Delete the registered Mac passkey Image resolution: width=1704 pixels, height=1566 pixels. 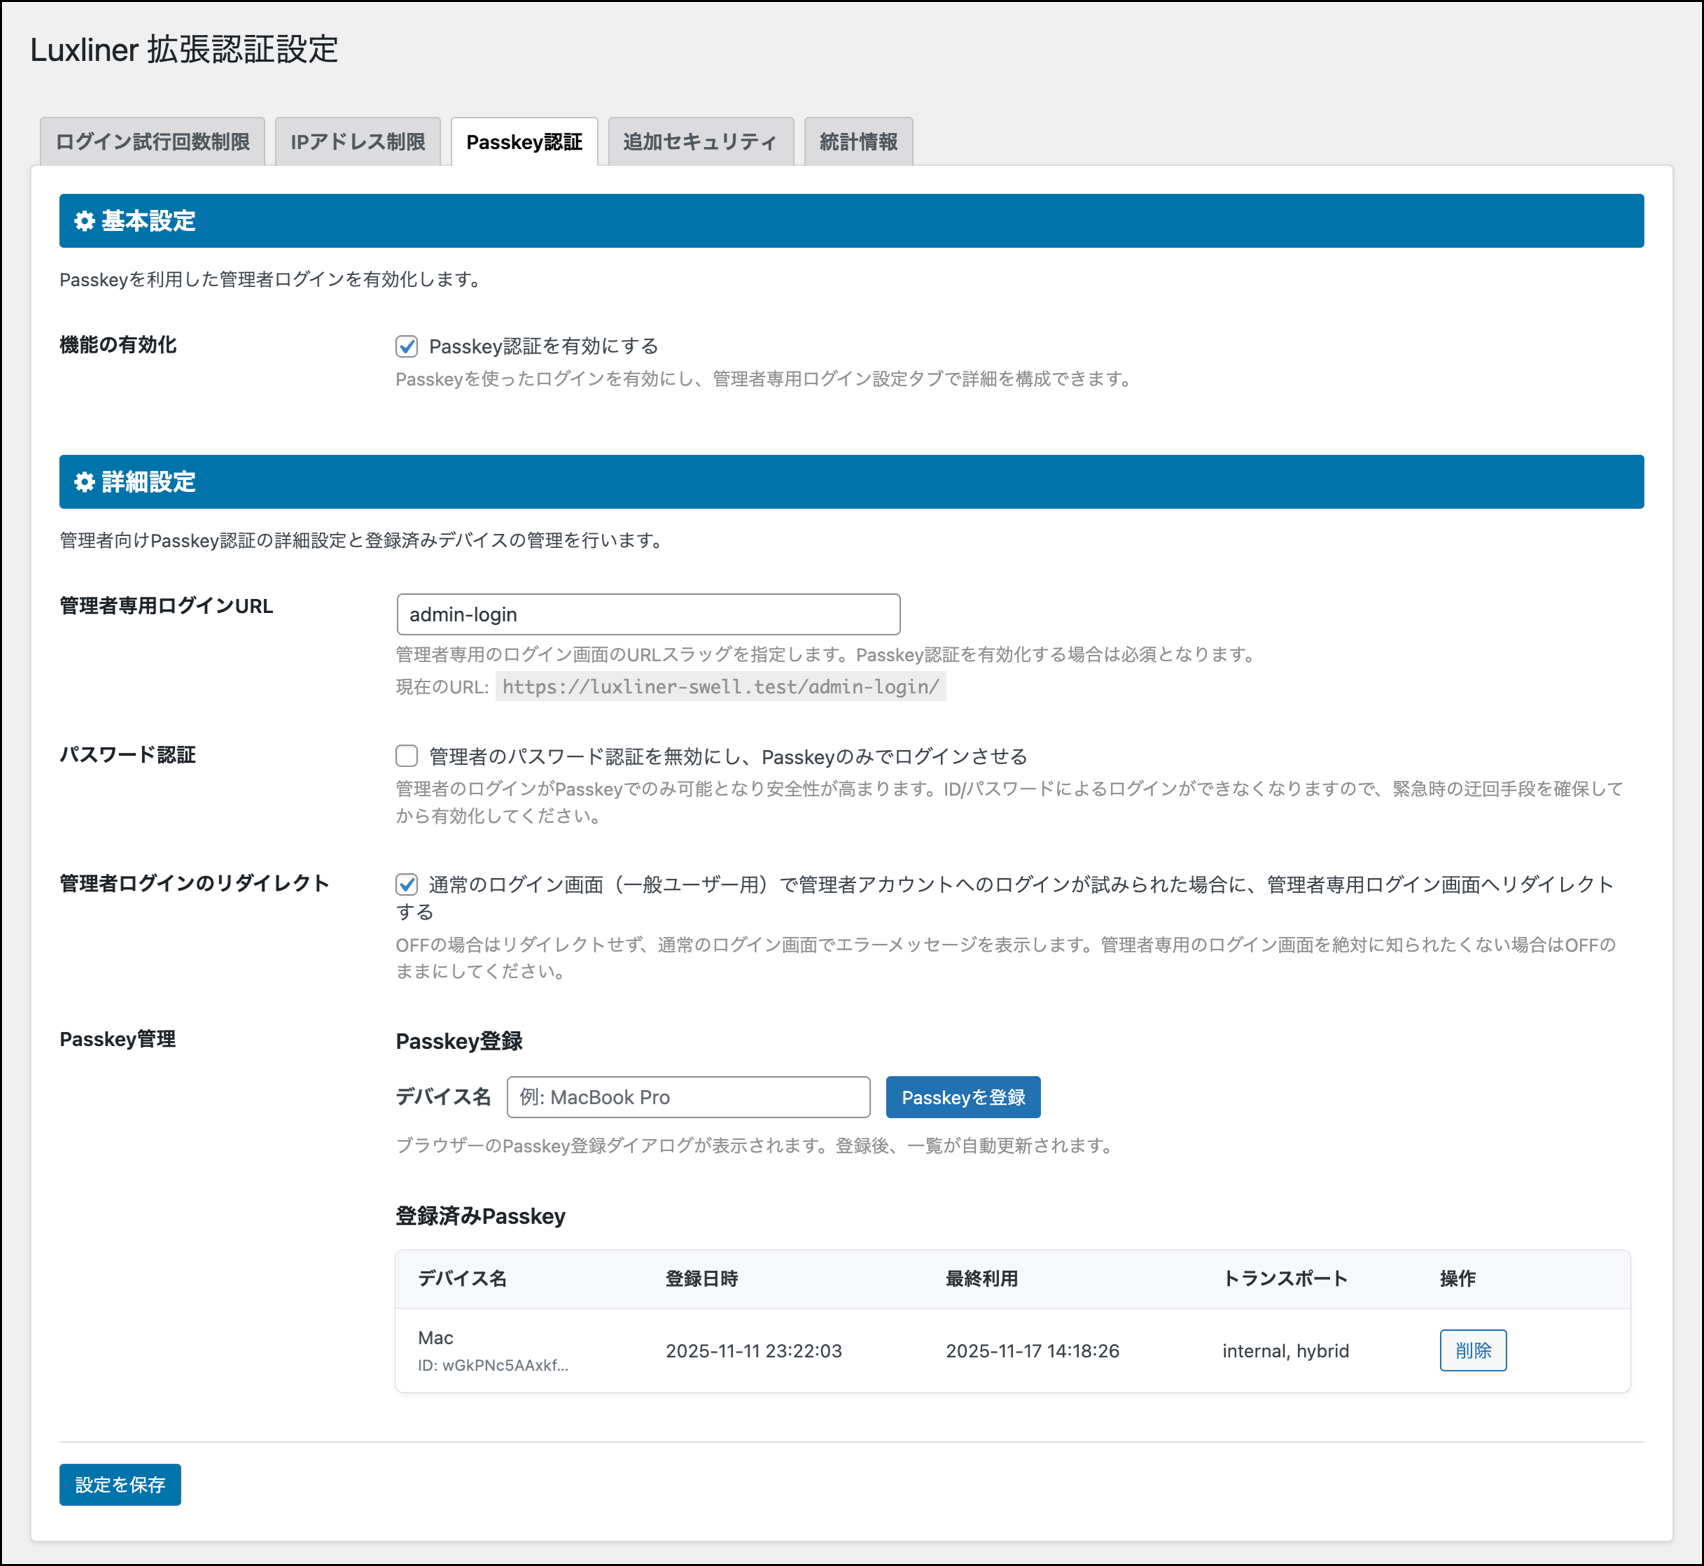[x=1472, y=1350]
